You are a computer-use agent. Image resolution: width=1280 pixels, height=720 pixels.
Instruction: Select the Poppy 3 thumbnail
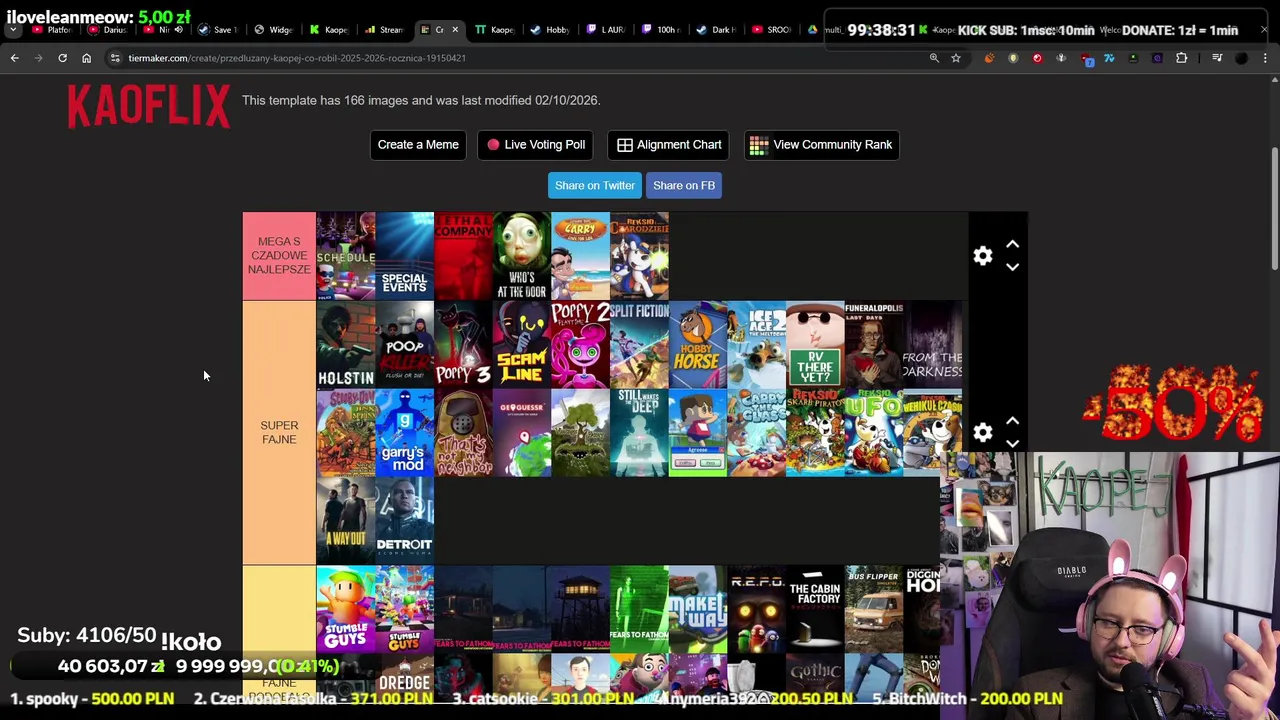(463, 345)
